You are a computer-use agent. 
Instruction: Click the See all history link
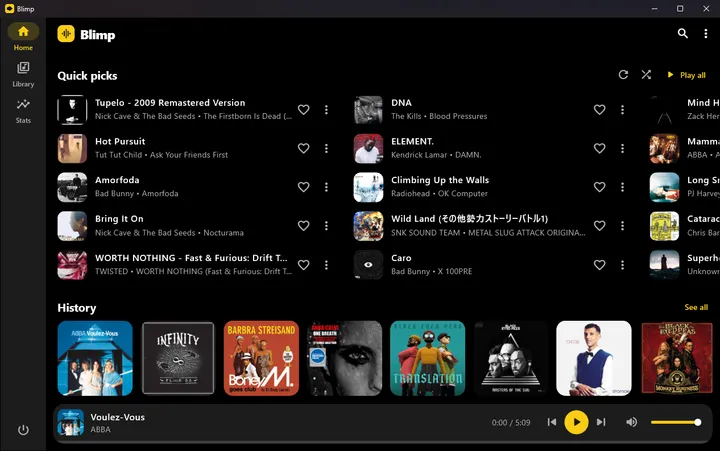point(696,307)
